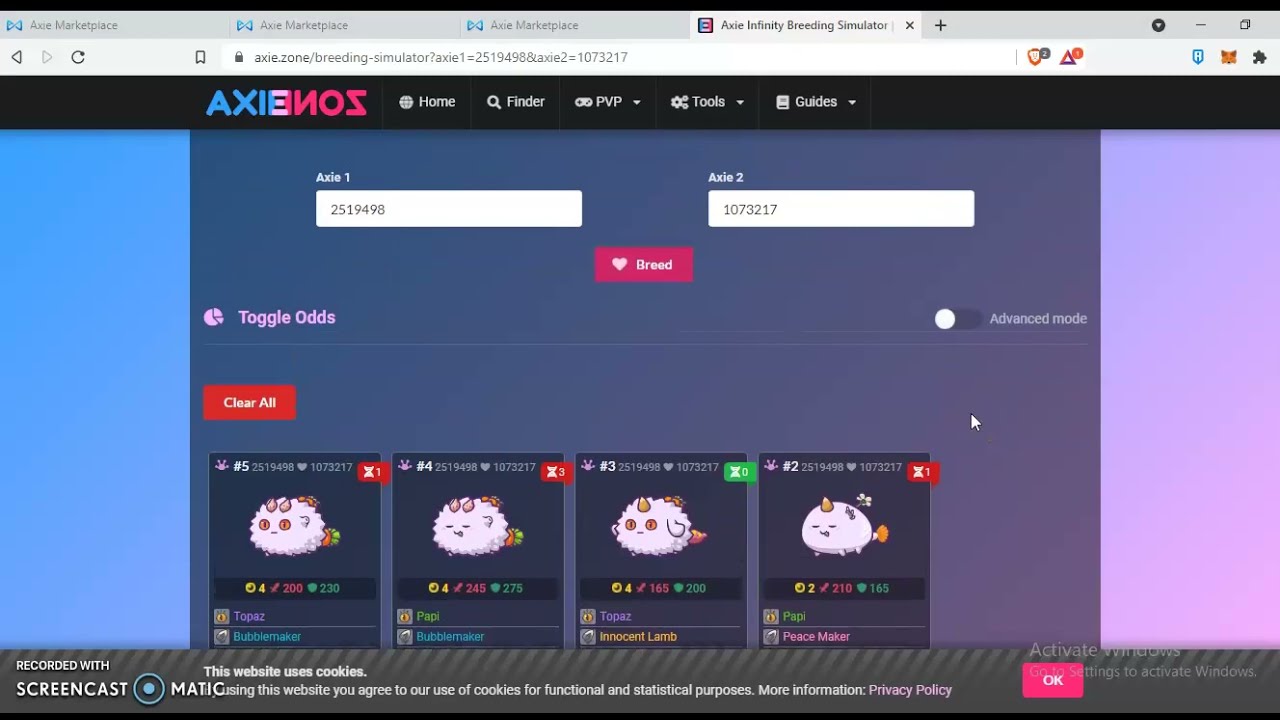Click the 4 / 200 / 230 stats row of axie #5
The image size is (1280, 720).
294,588
